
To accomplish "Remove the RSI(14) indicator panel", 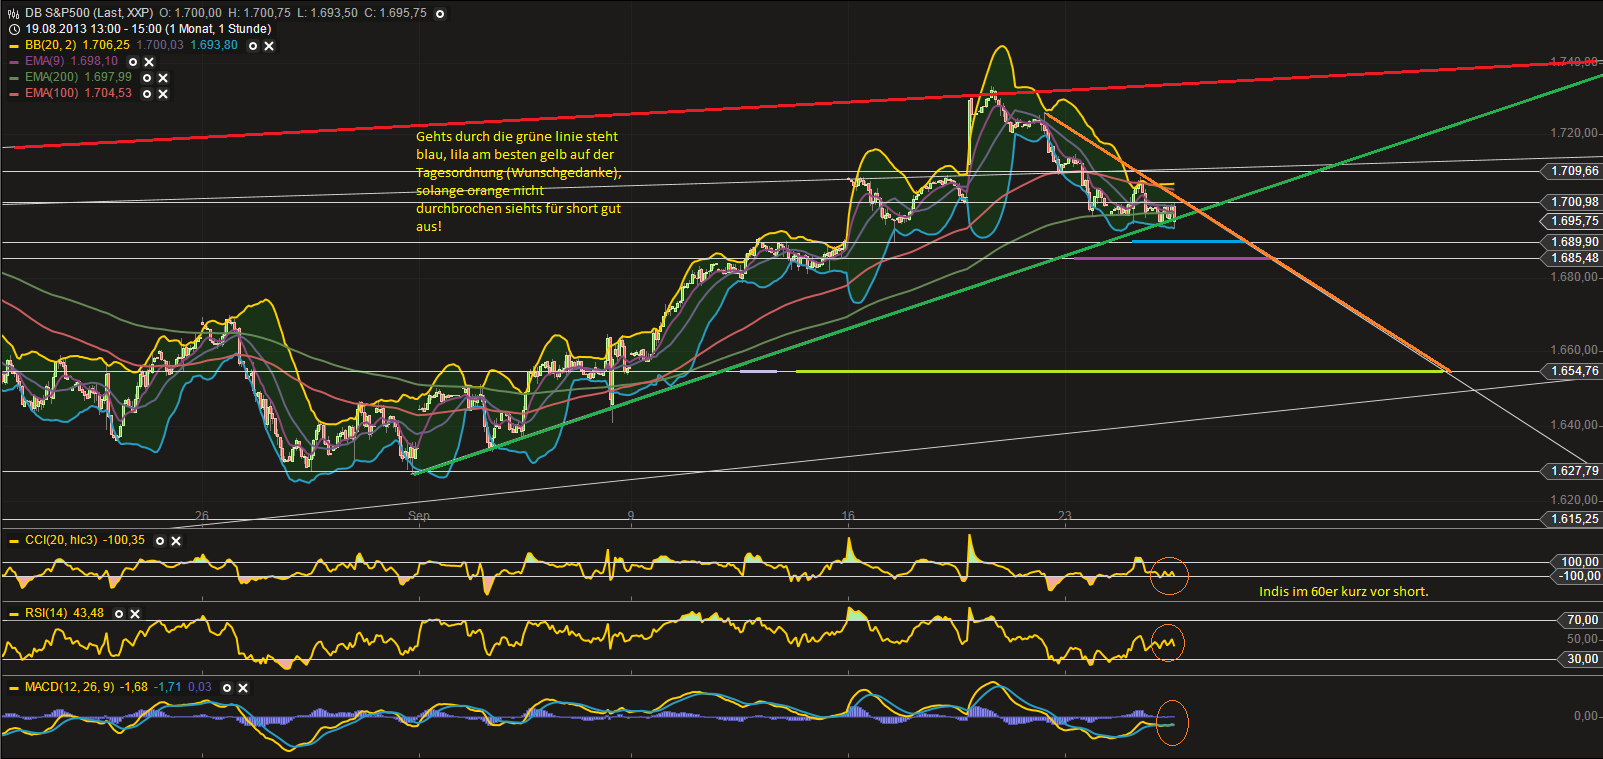I will coord(135,613).
